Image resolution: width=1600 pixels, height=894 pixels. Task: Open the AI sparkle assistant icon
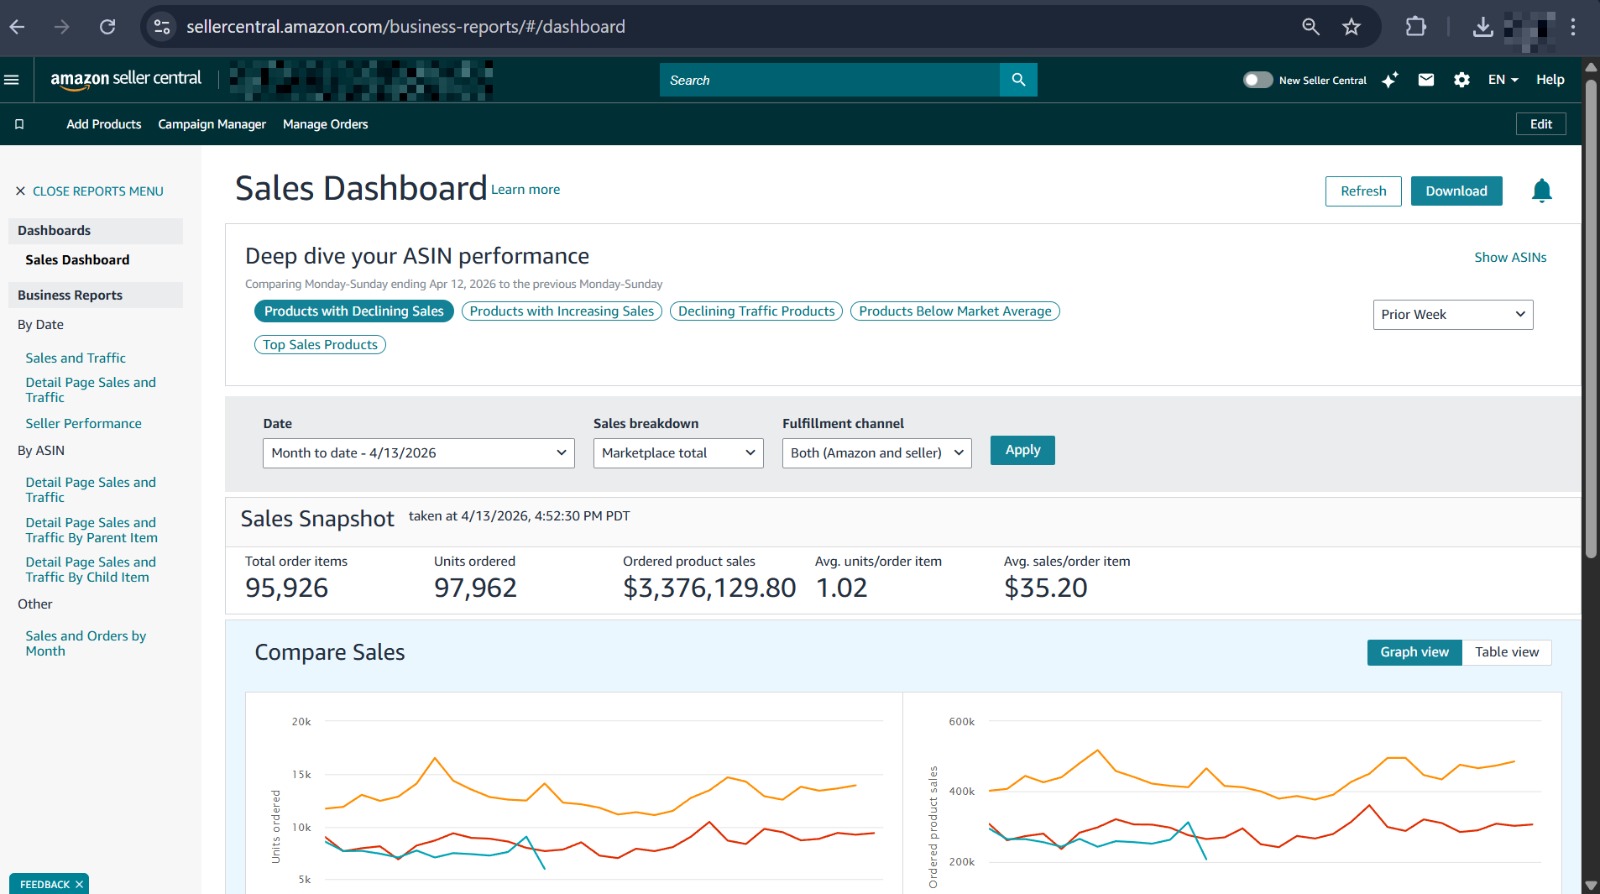(x=1390, y=80)
